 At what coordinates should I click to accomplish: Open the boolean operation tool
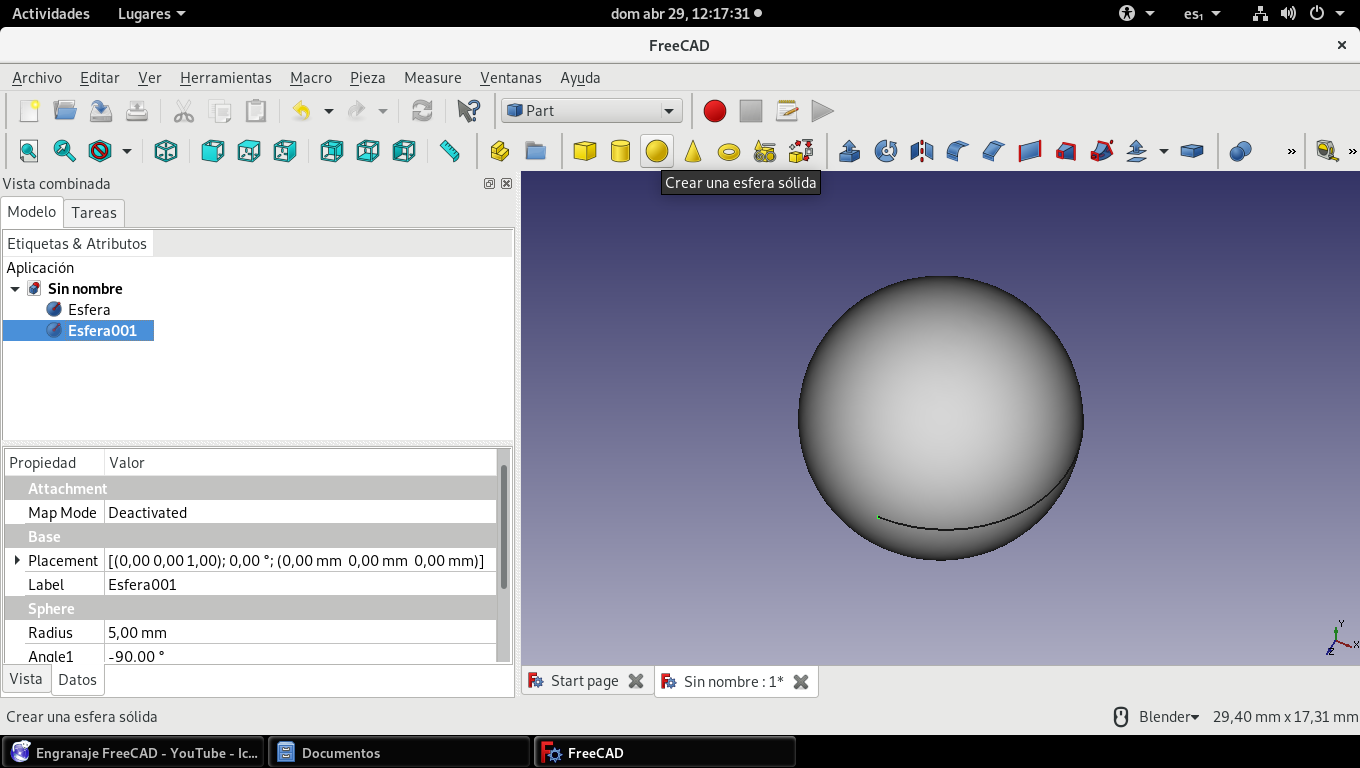pyautogui.click(x=1241, y=151)
